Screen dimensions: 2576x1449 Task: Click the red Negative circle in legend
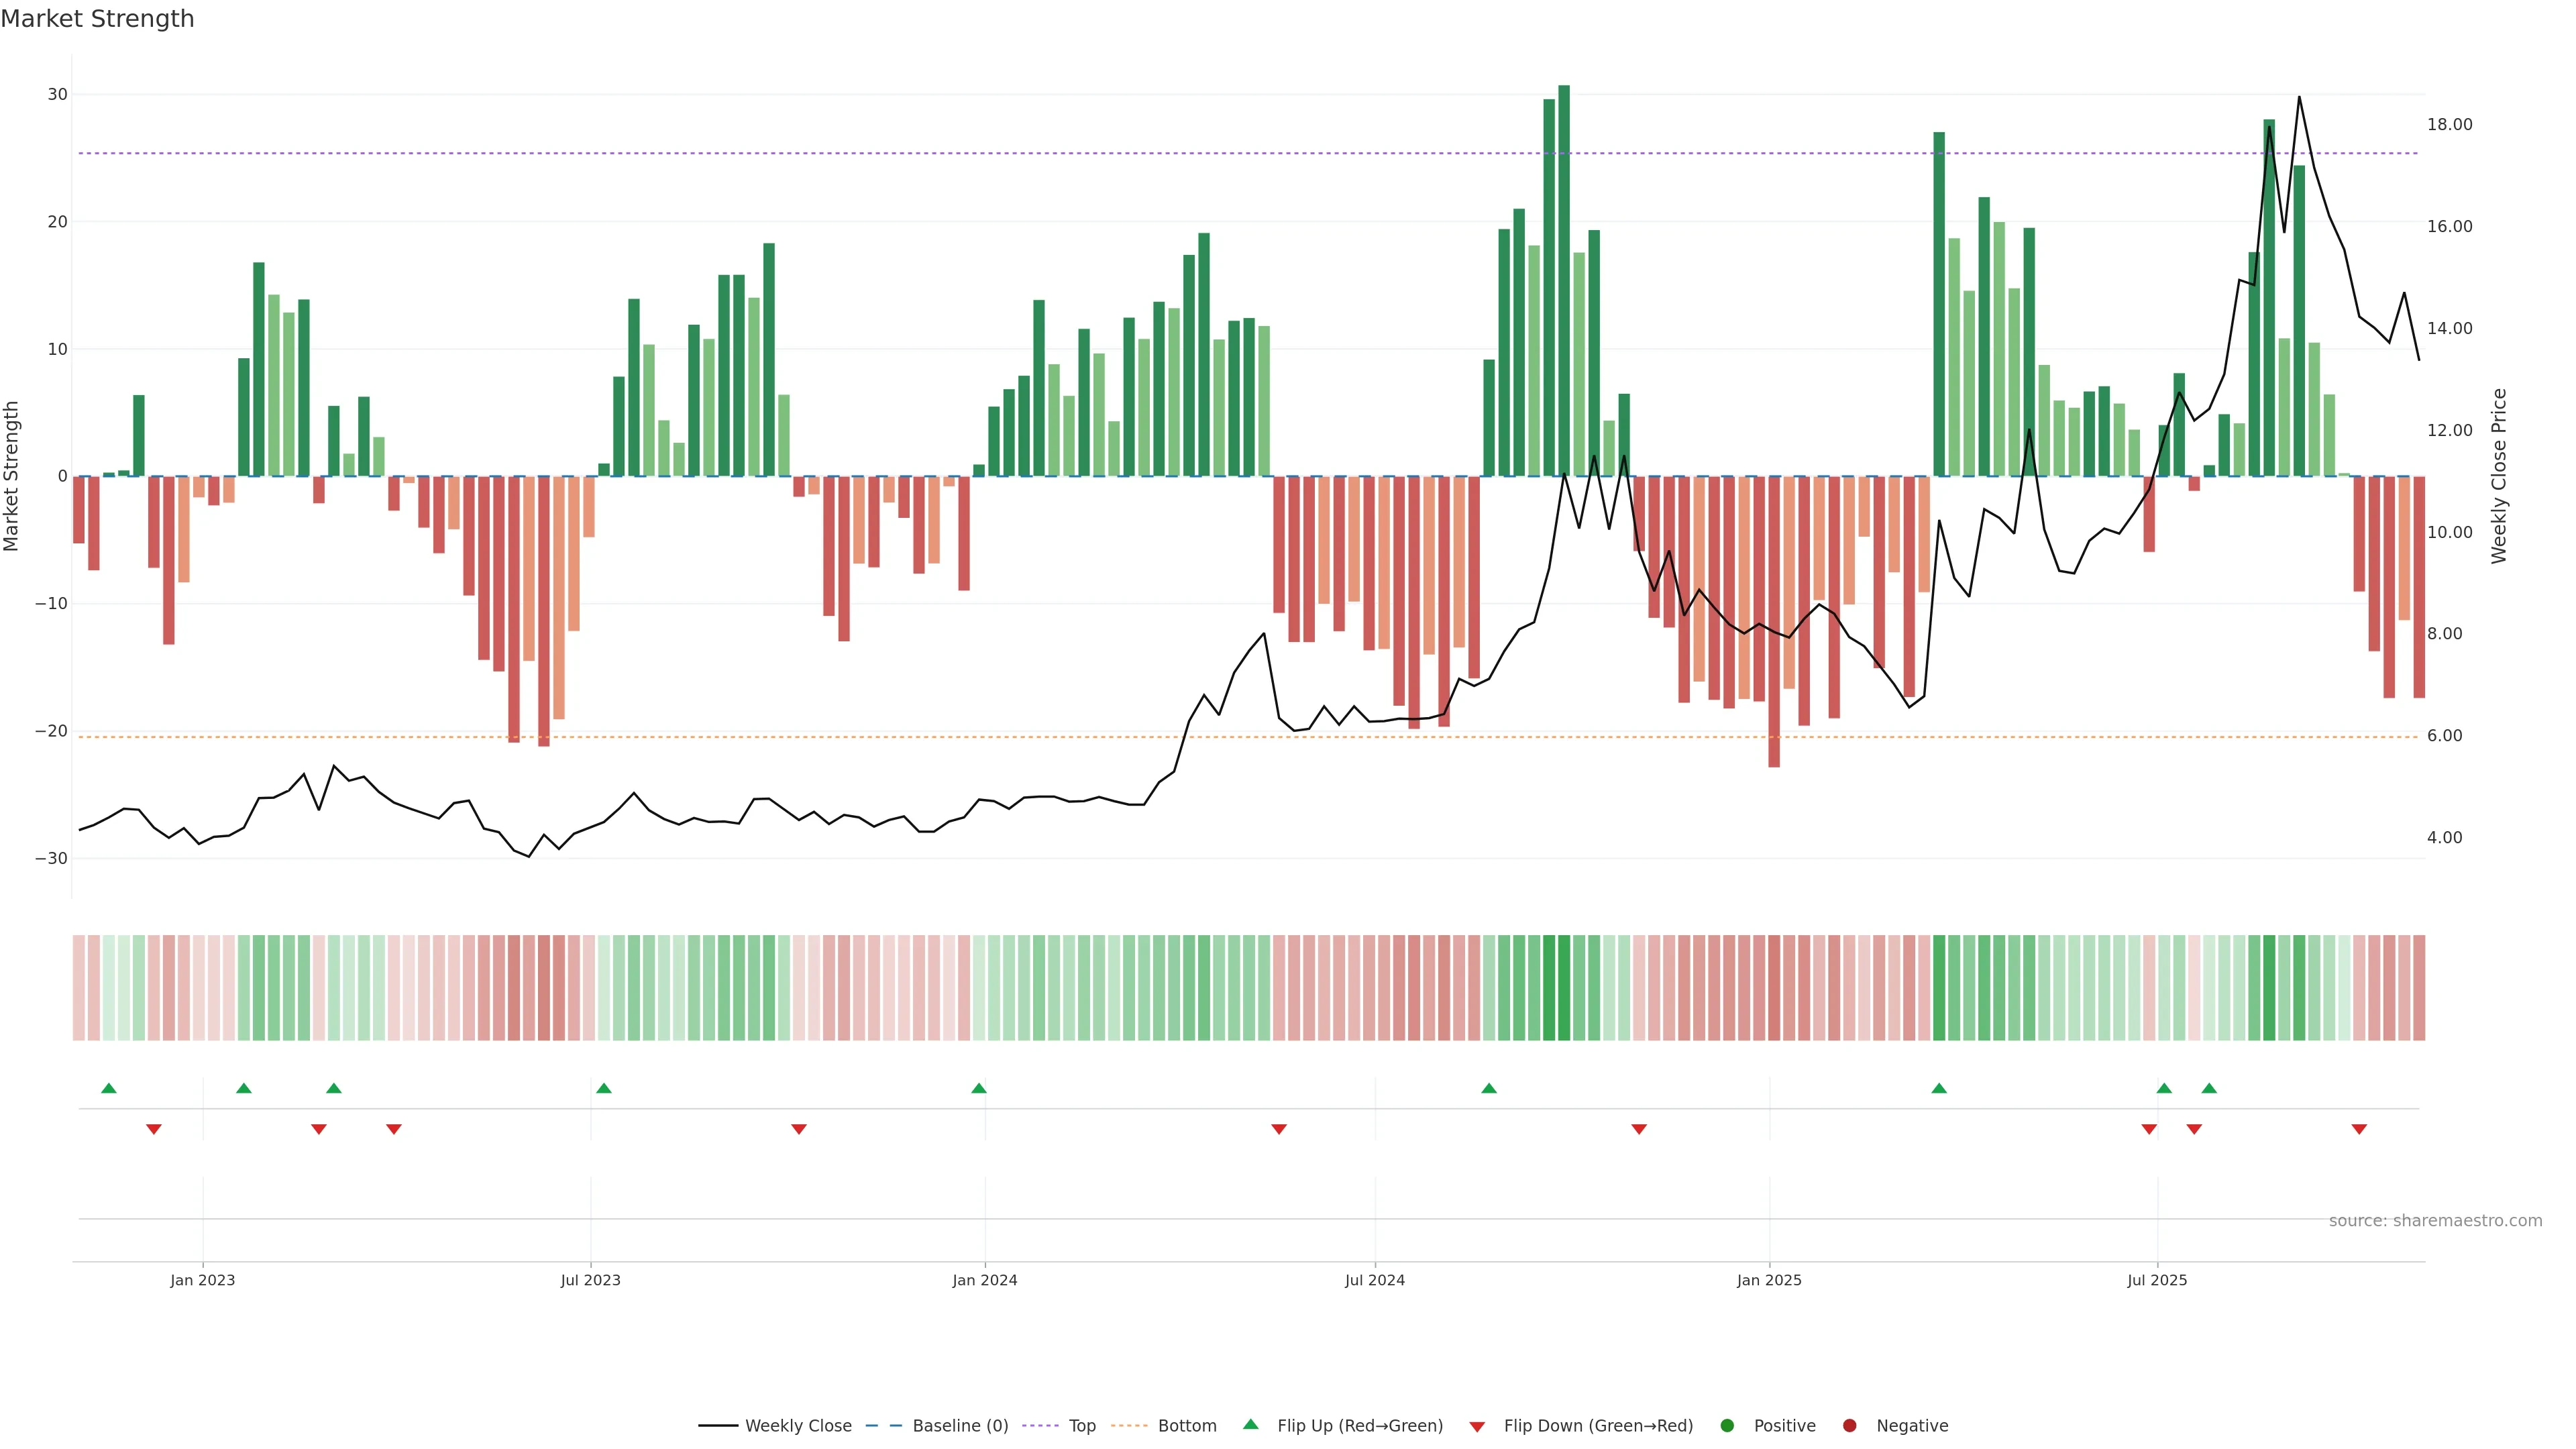(1849, 1426)
